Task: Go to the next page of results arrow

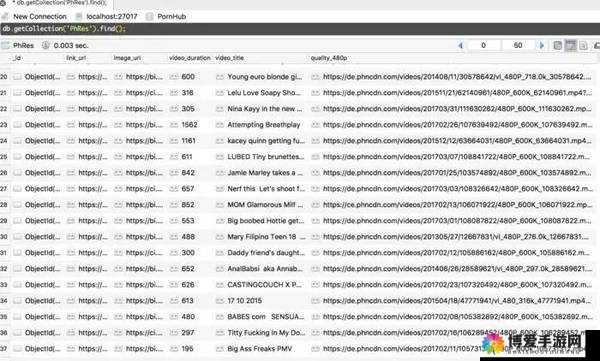Action: point(541,46)
